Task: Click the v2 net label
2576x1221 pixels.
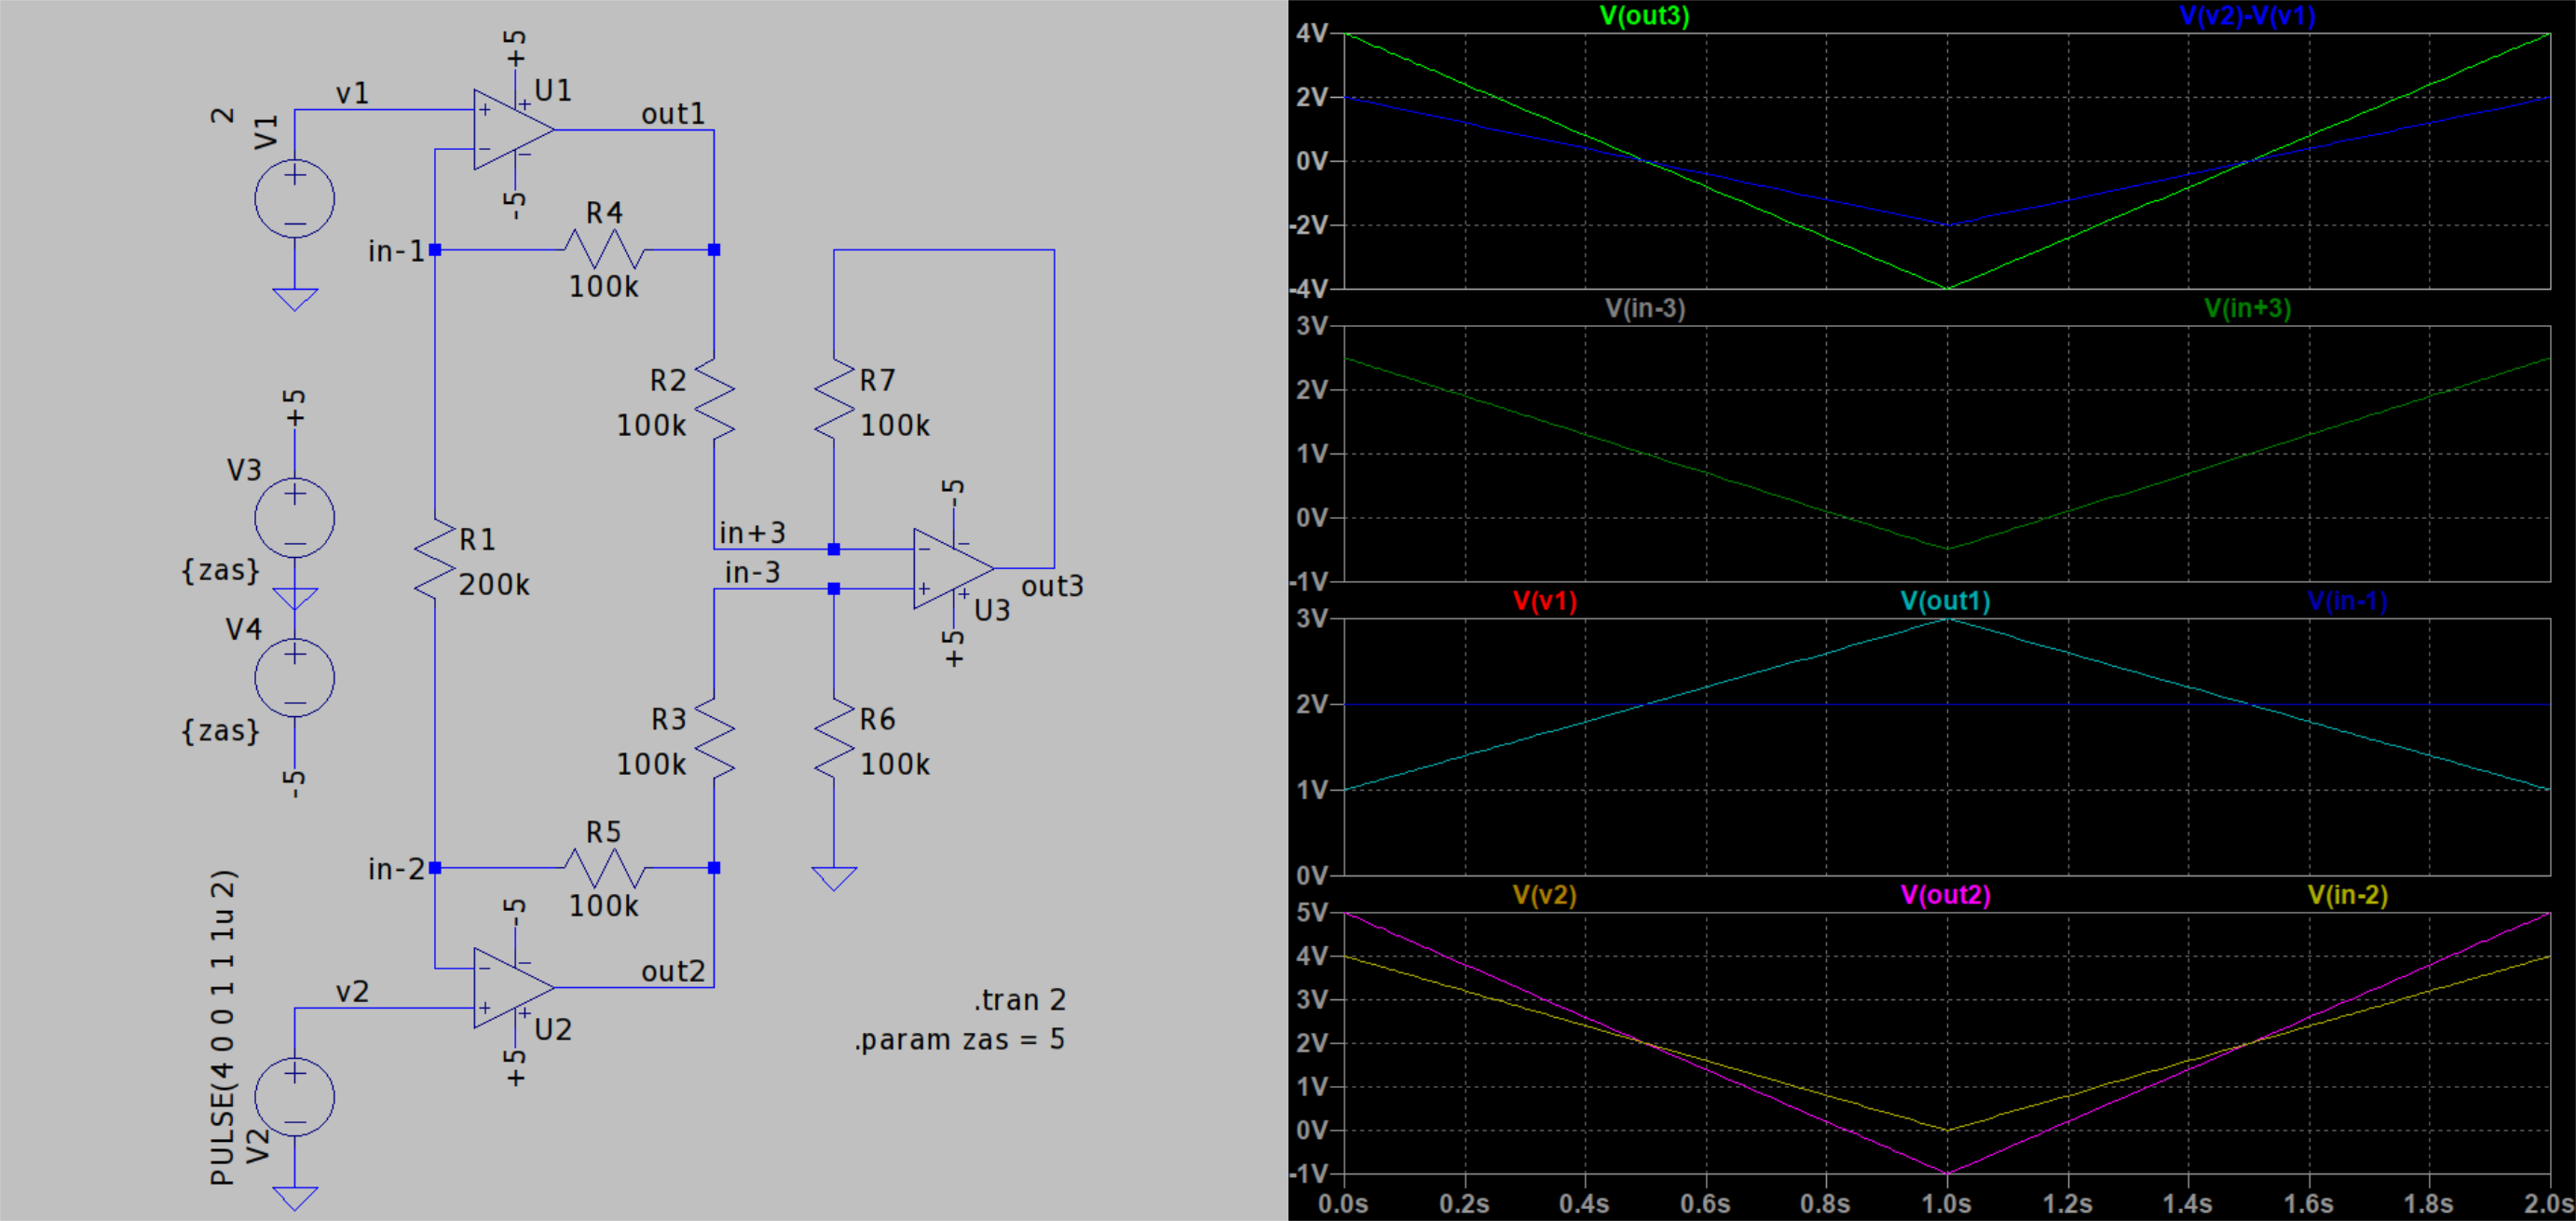Action: click(x=353, y=992)
